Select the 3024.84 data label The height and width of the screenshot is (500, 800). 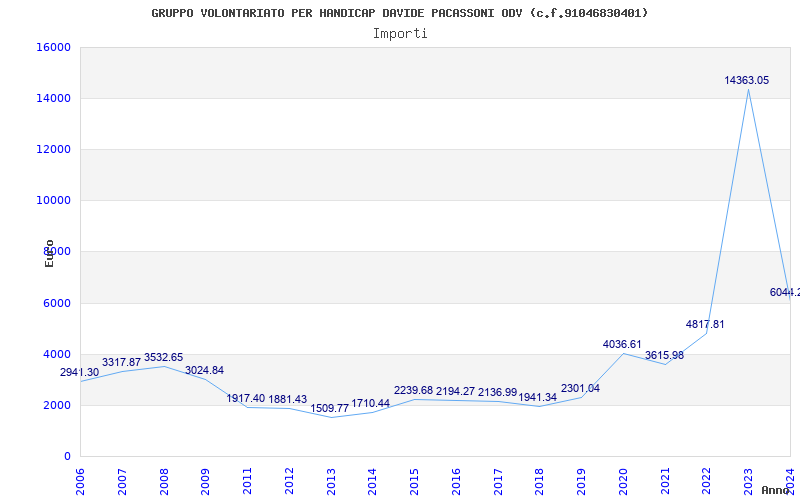(204, 370)
